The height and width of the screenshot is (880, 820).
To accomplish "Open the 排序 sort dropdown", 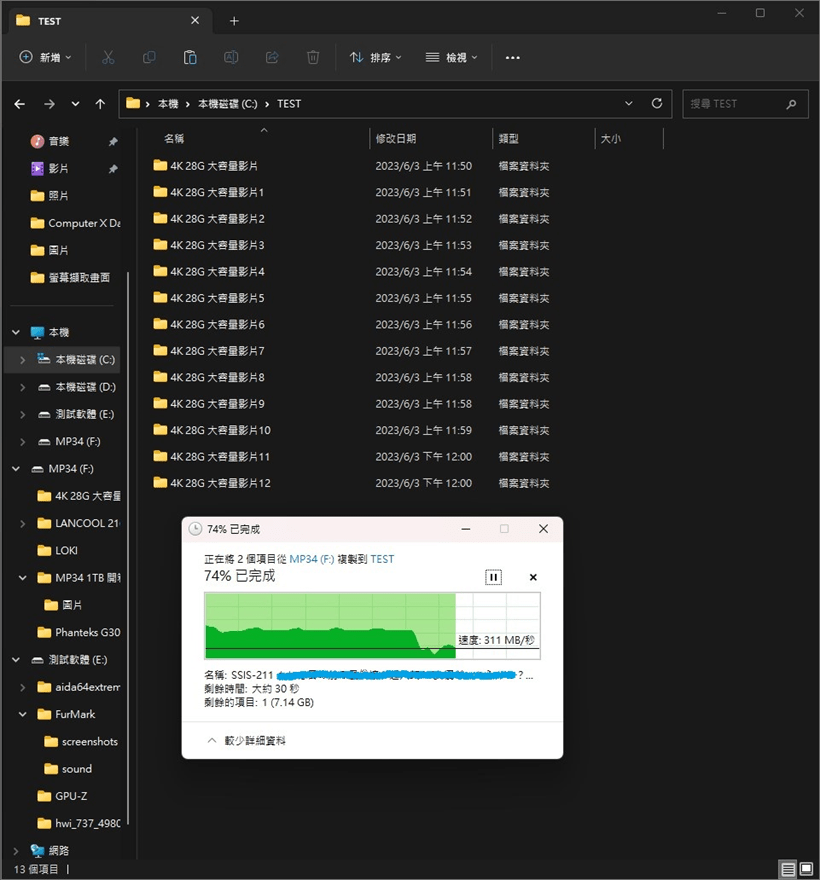I will [375, 57].
